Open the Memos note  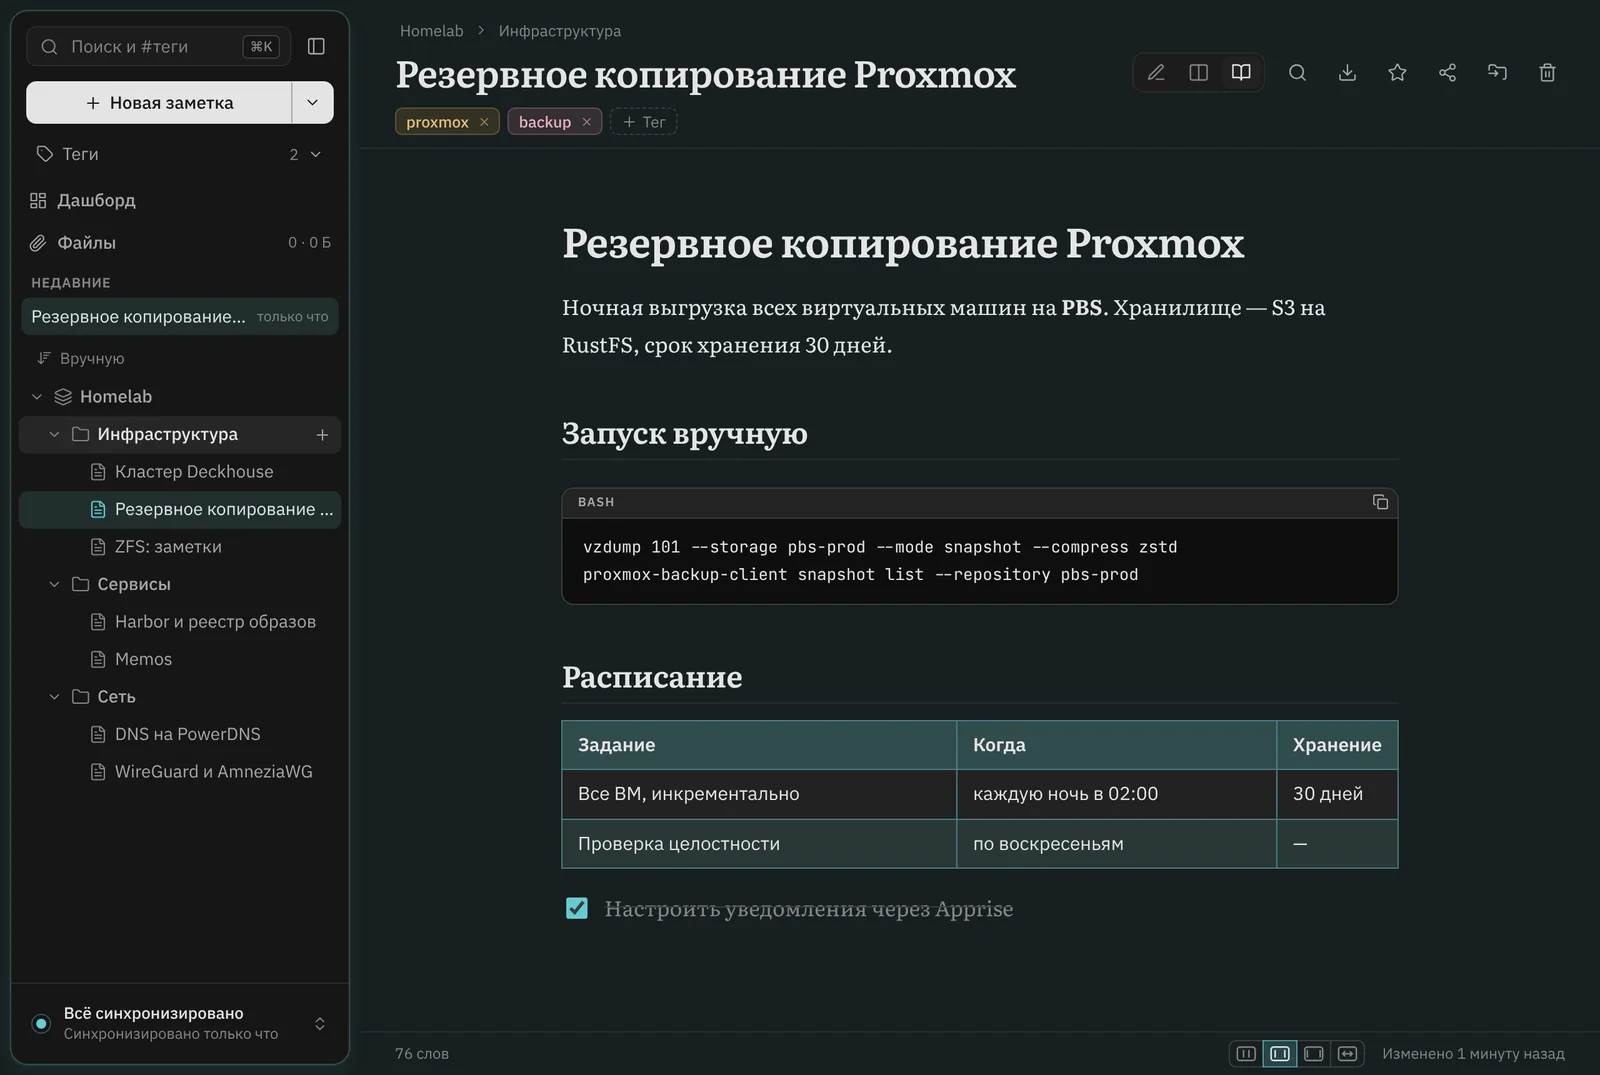(180, 659)
